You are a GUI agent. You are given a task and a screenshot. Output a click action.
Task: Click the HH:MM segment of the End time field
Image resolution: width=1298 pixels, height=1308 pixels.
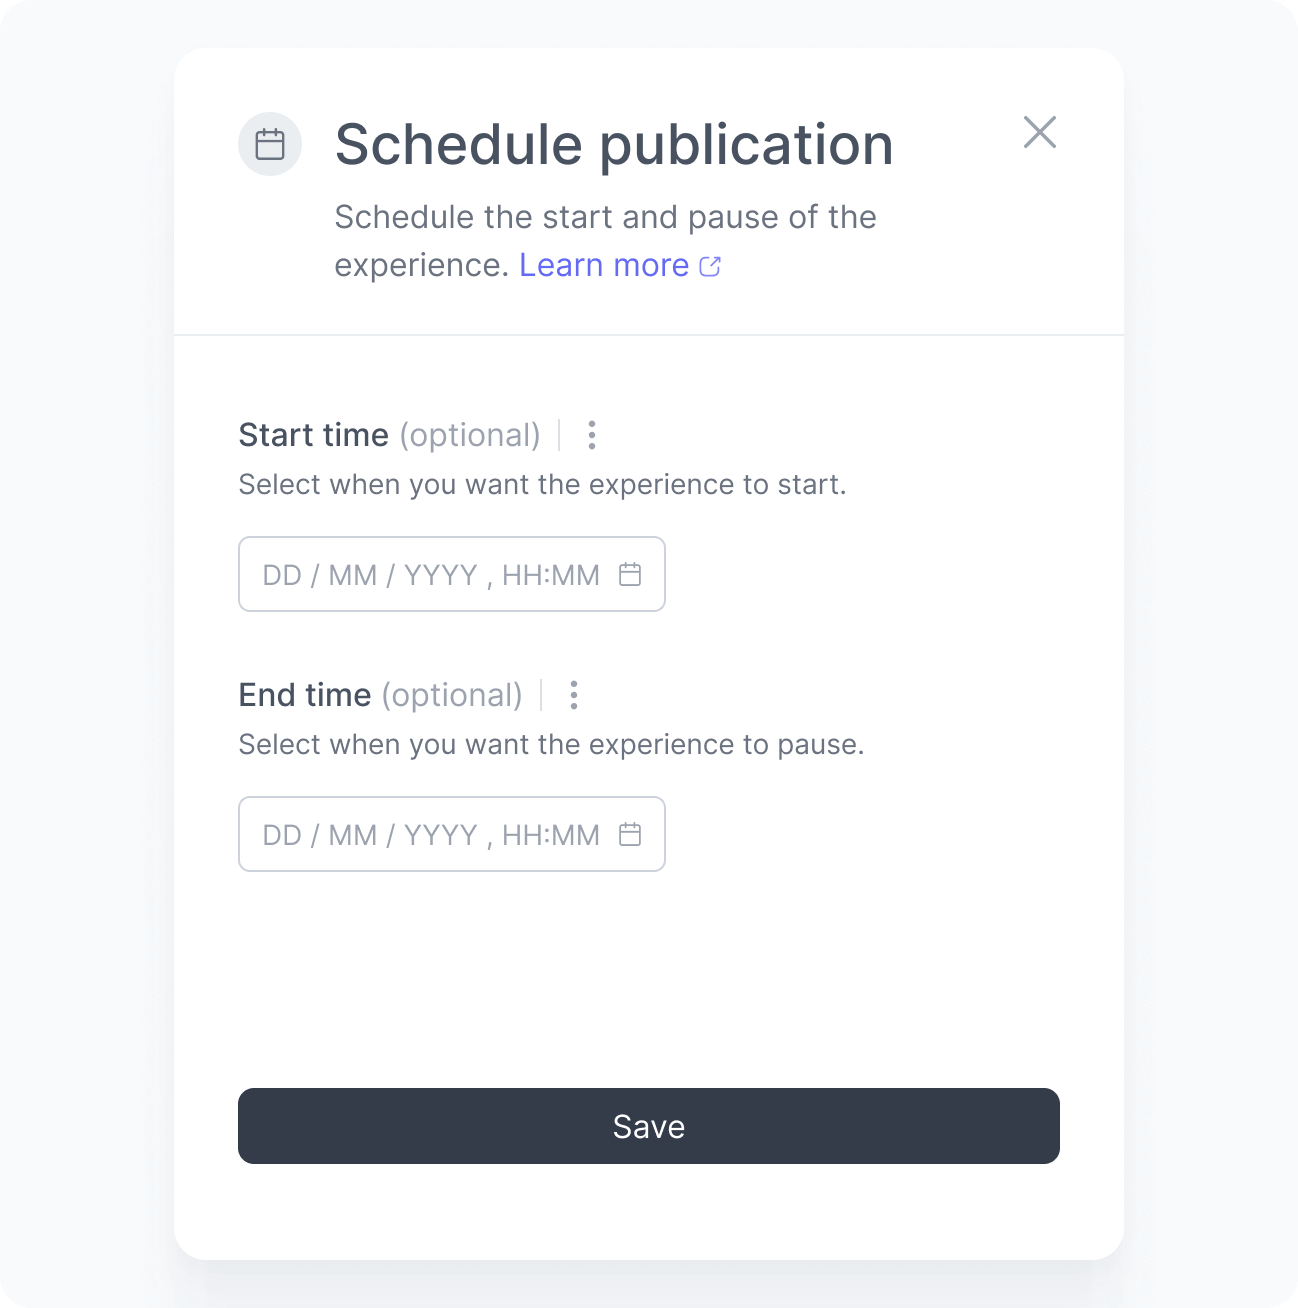551,834
